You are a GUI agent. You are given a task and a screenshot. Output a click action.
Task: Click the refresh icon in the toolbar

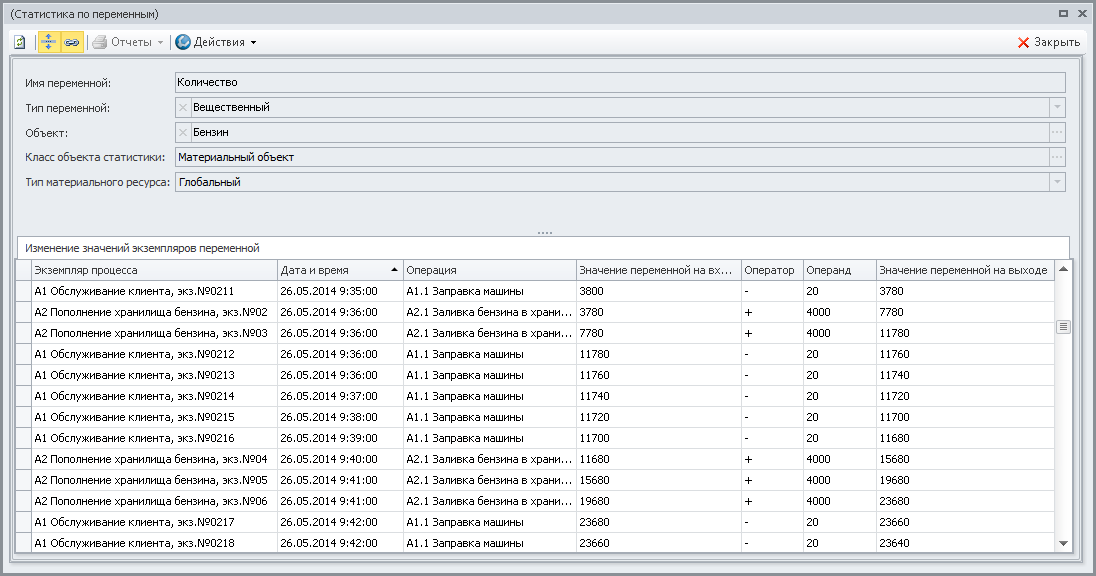(20, 42)
